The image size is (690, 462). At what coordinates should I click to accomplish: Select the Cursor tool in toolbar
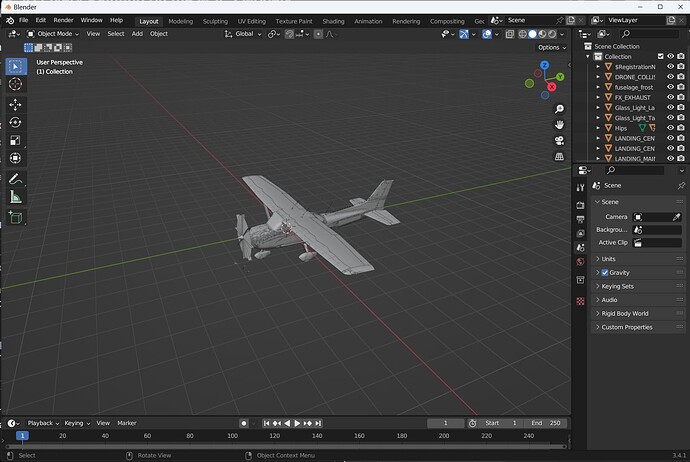15,84
